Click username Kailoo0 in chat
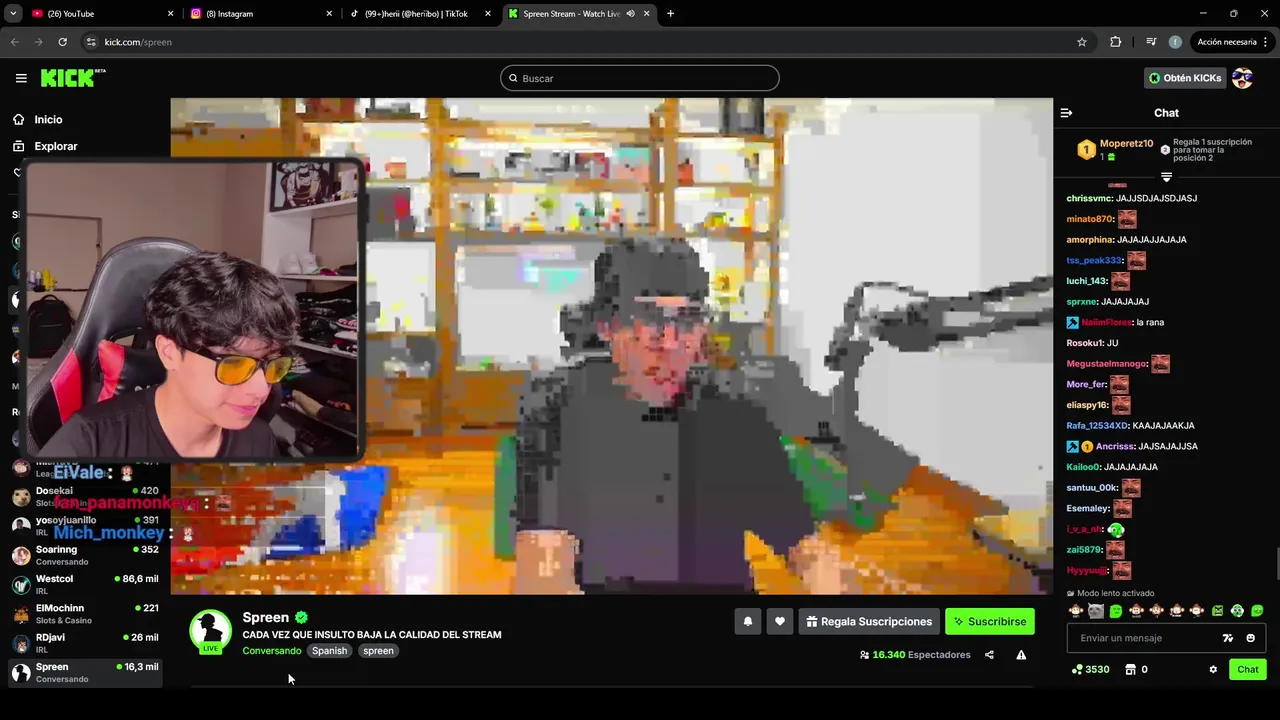The image size is (1280, 720). [x=1084, y=467]
